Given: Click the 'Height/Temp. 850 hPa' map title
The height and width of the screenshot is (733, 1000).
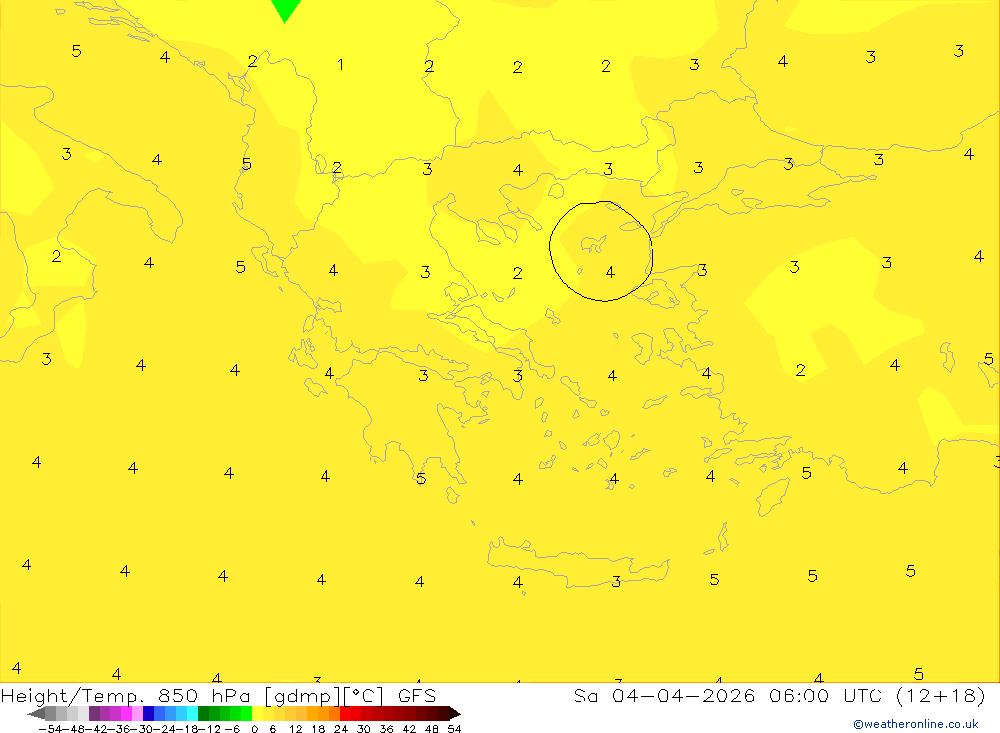Looking at the screenshot, I should pyautogui.click(x=126, y=695).
